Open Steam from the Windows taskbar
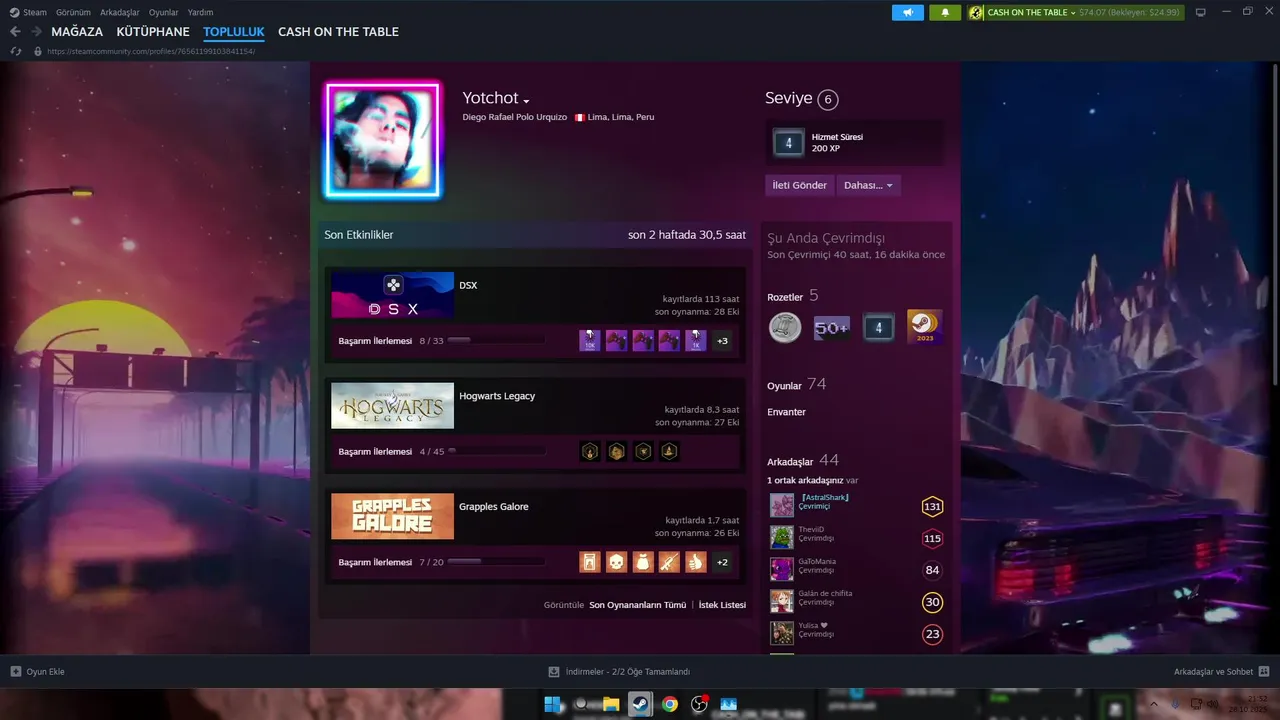Viewport: 1280px width, 720px height. click(640, 704)
